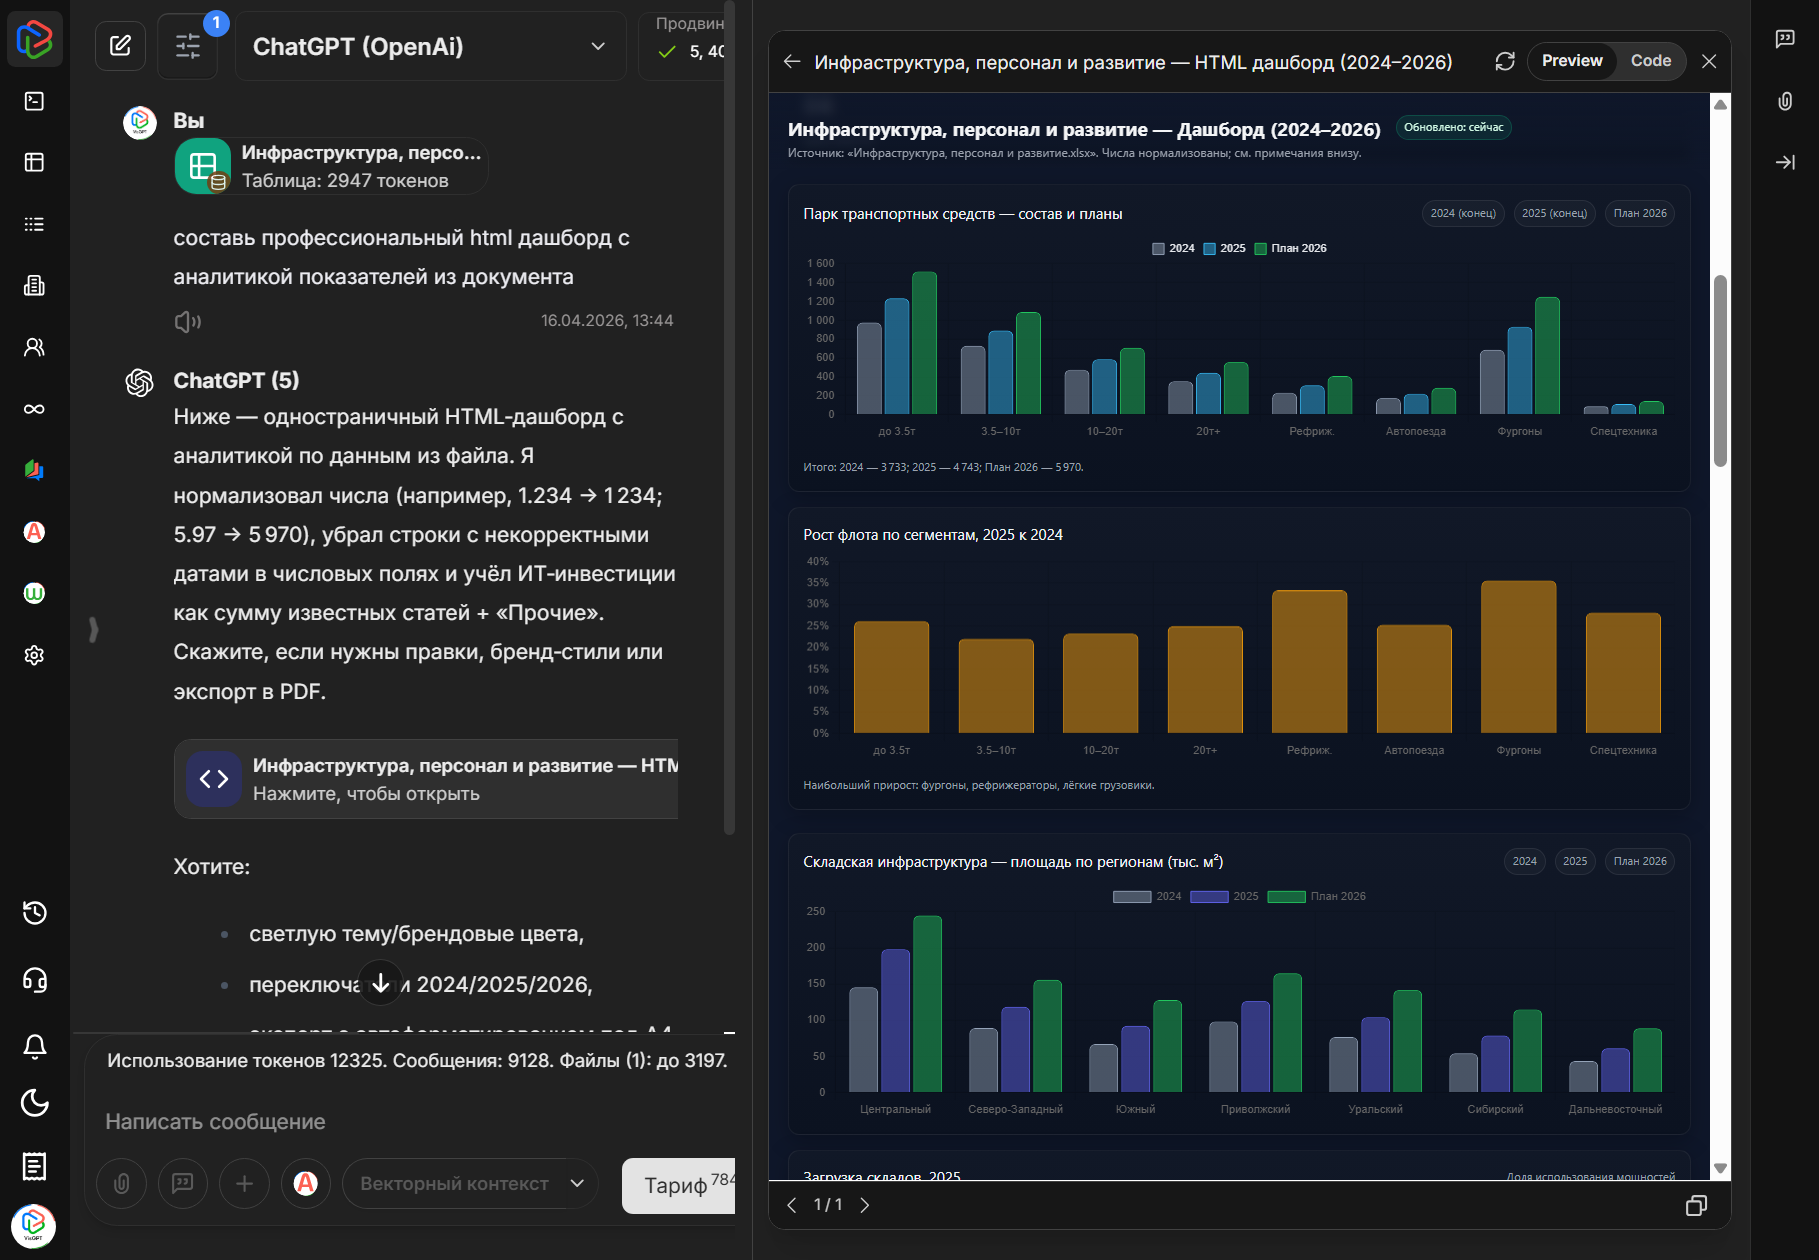
Task: Click the refresh icon in preview header
Action: (x=1505, y=62)
